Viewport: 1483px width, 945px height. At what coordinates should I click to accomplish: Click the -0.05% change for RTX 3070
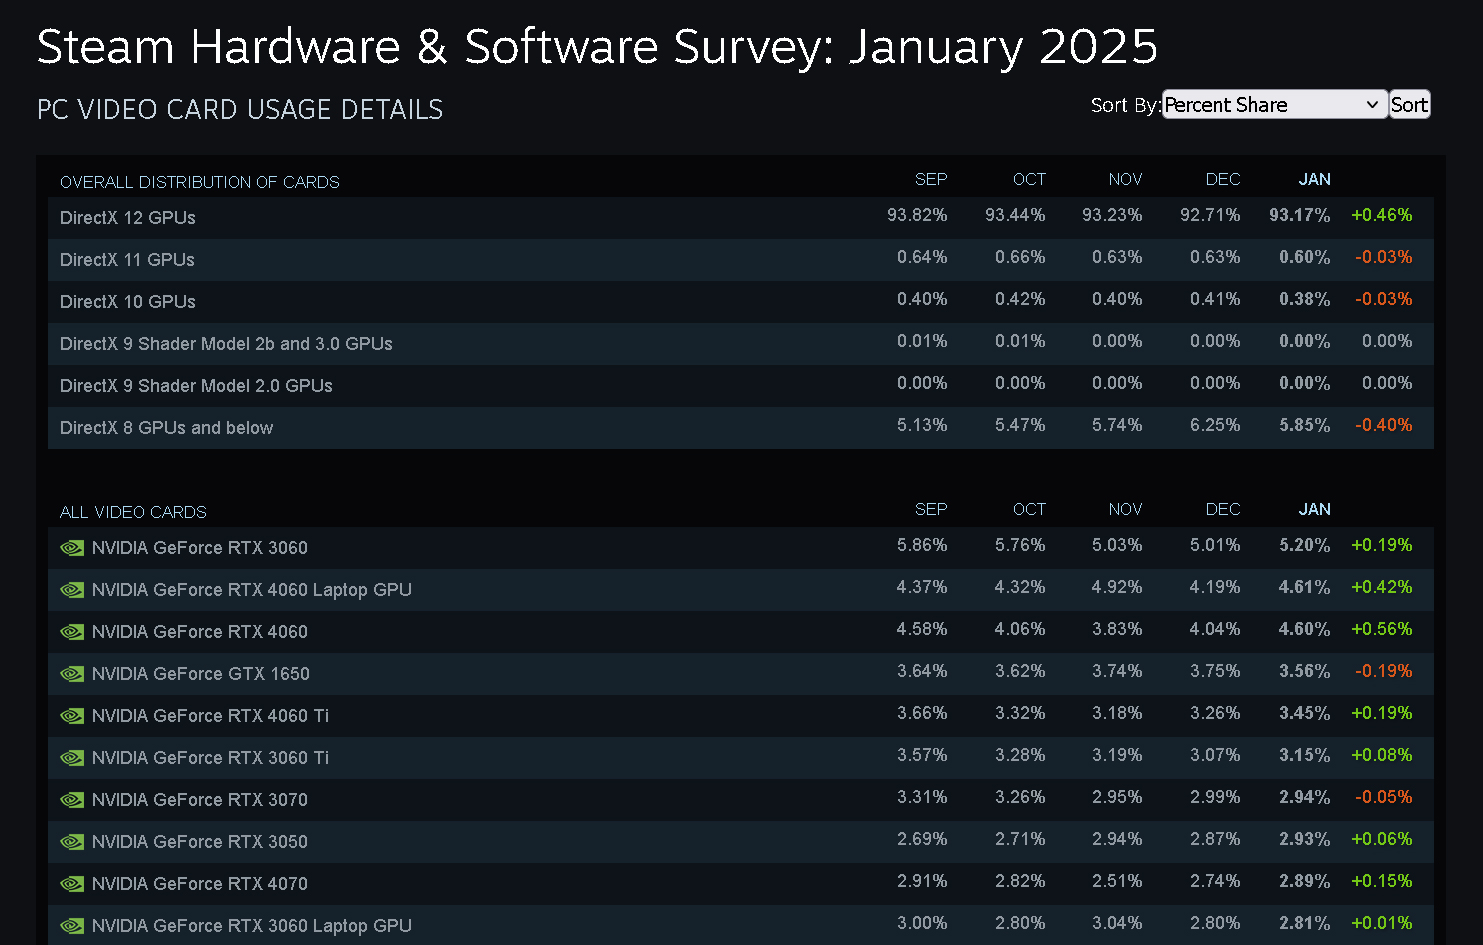click(1384, 797)
